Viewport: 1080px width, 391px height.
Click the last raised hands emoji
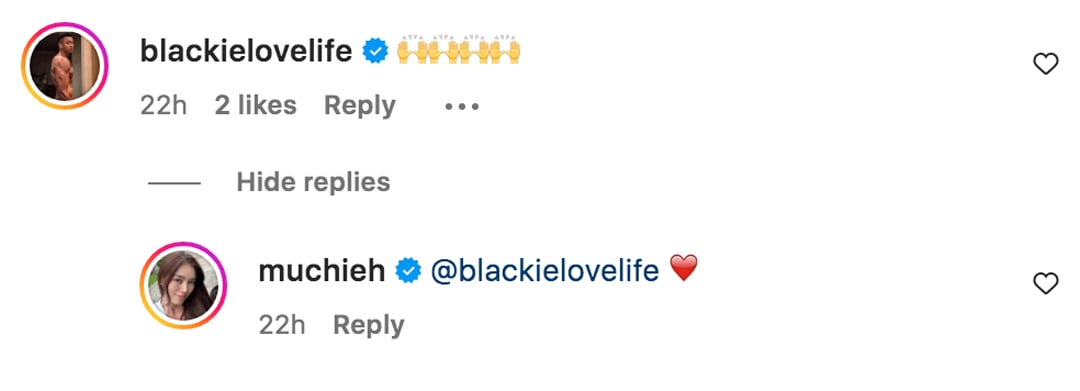pyautogui.click(x=508, y=50)
